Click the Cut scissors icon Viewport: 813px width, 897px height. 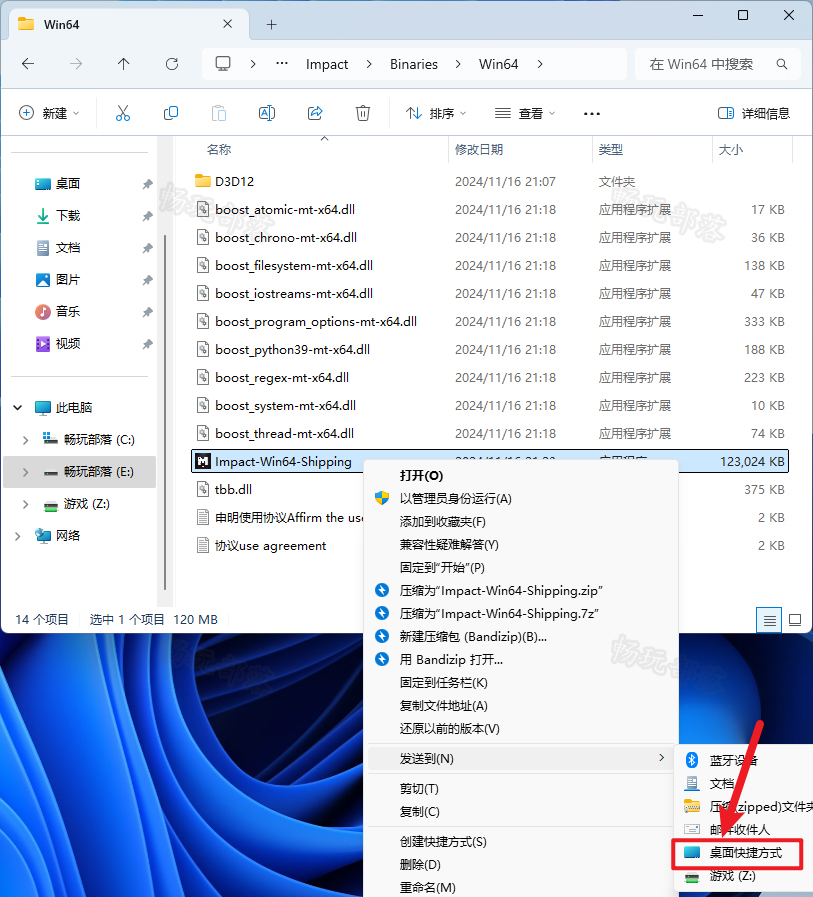click(x=122, y=113)
